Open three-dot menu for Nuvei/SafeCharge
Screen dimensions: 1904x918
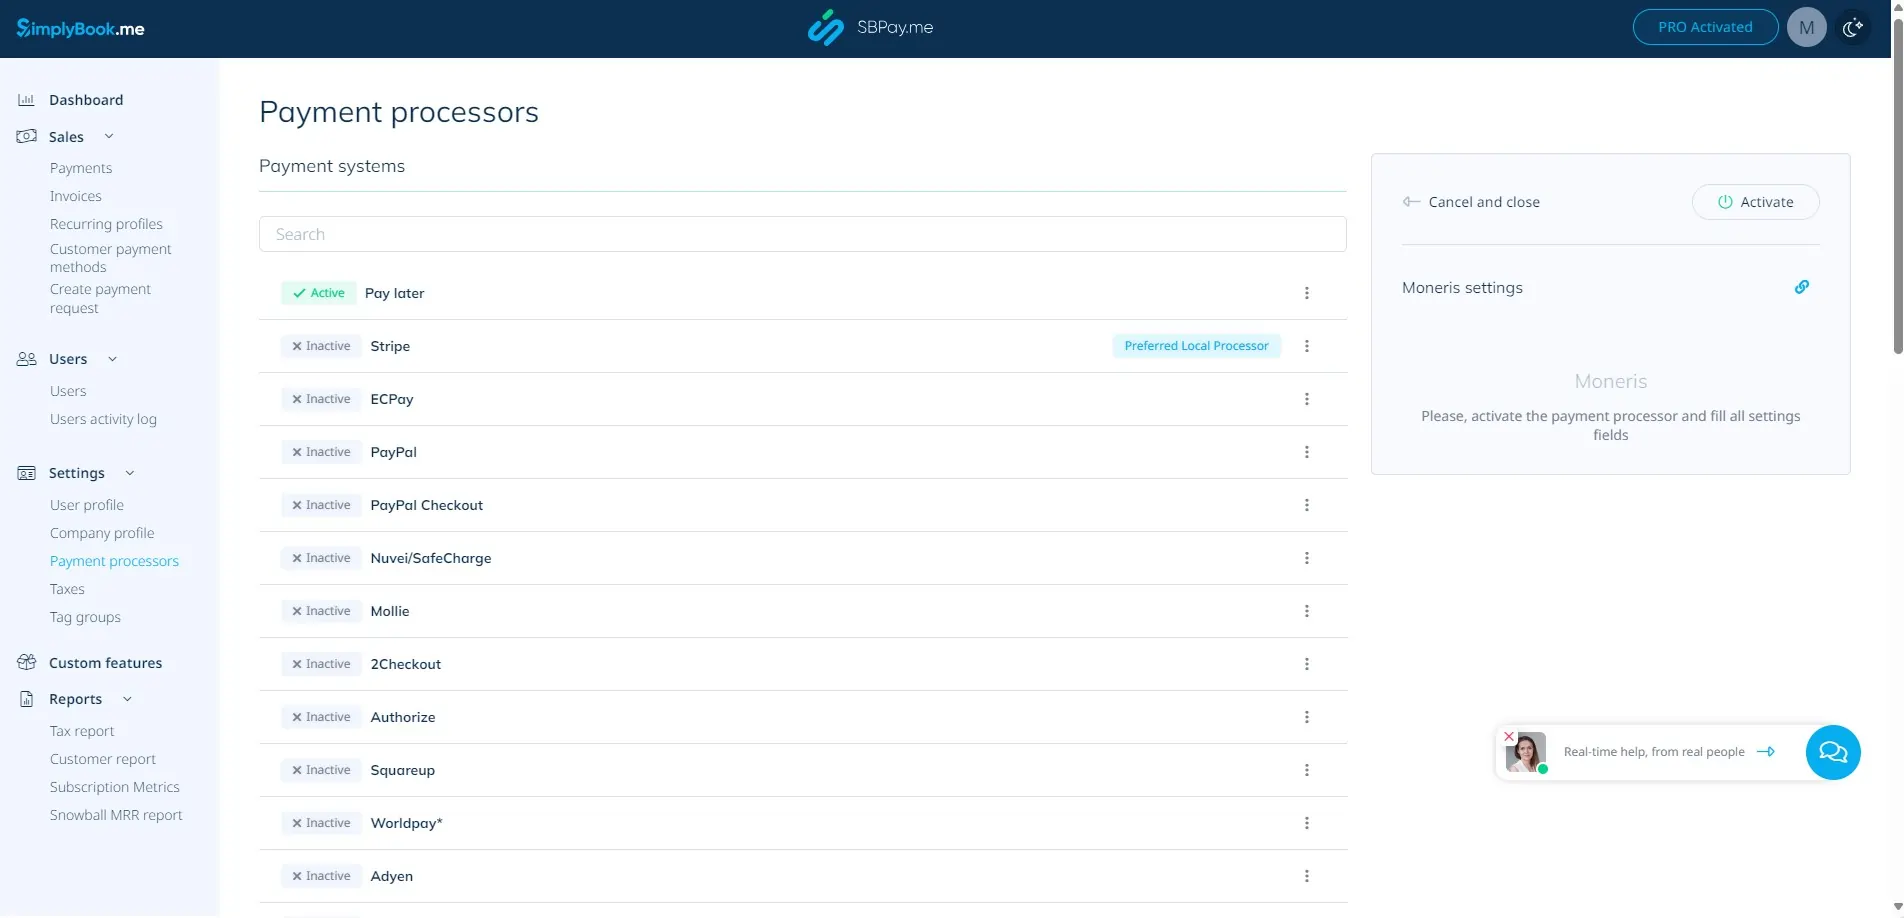tap(1306, 558)
